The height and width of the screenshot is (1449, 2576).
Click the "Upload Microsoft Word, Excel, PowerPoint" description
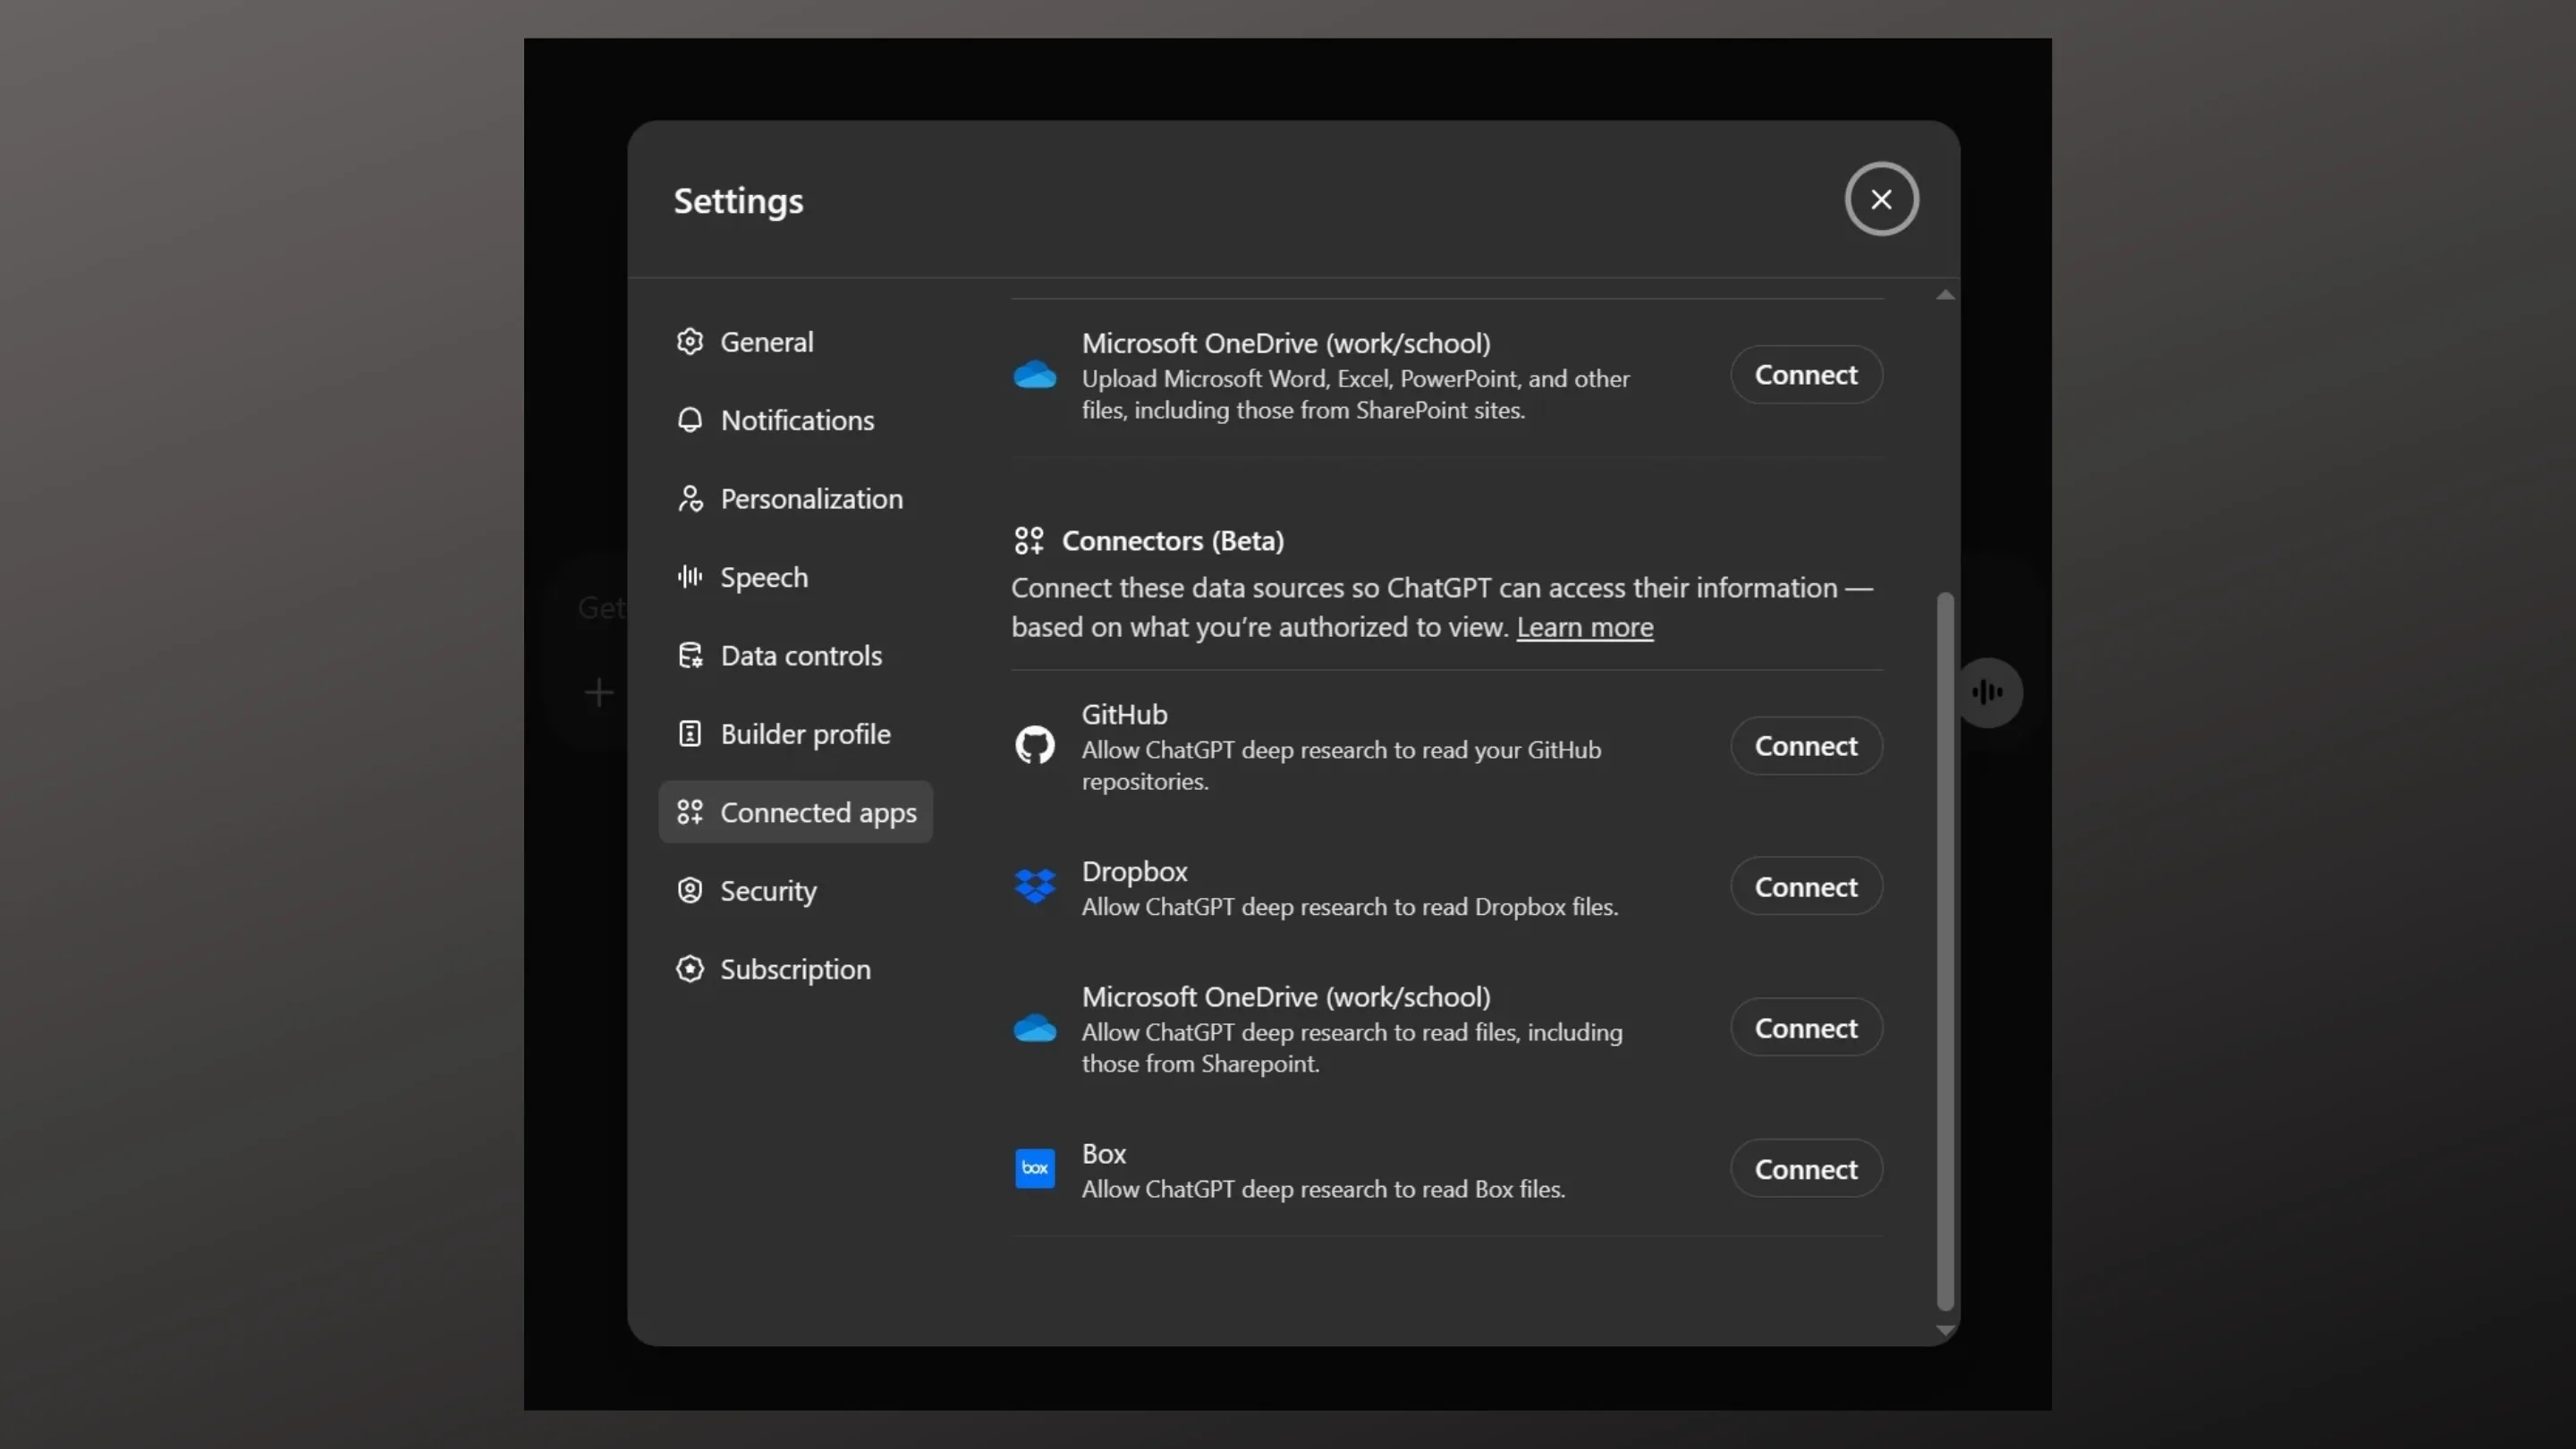1355,395
